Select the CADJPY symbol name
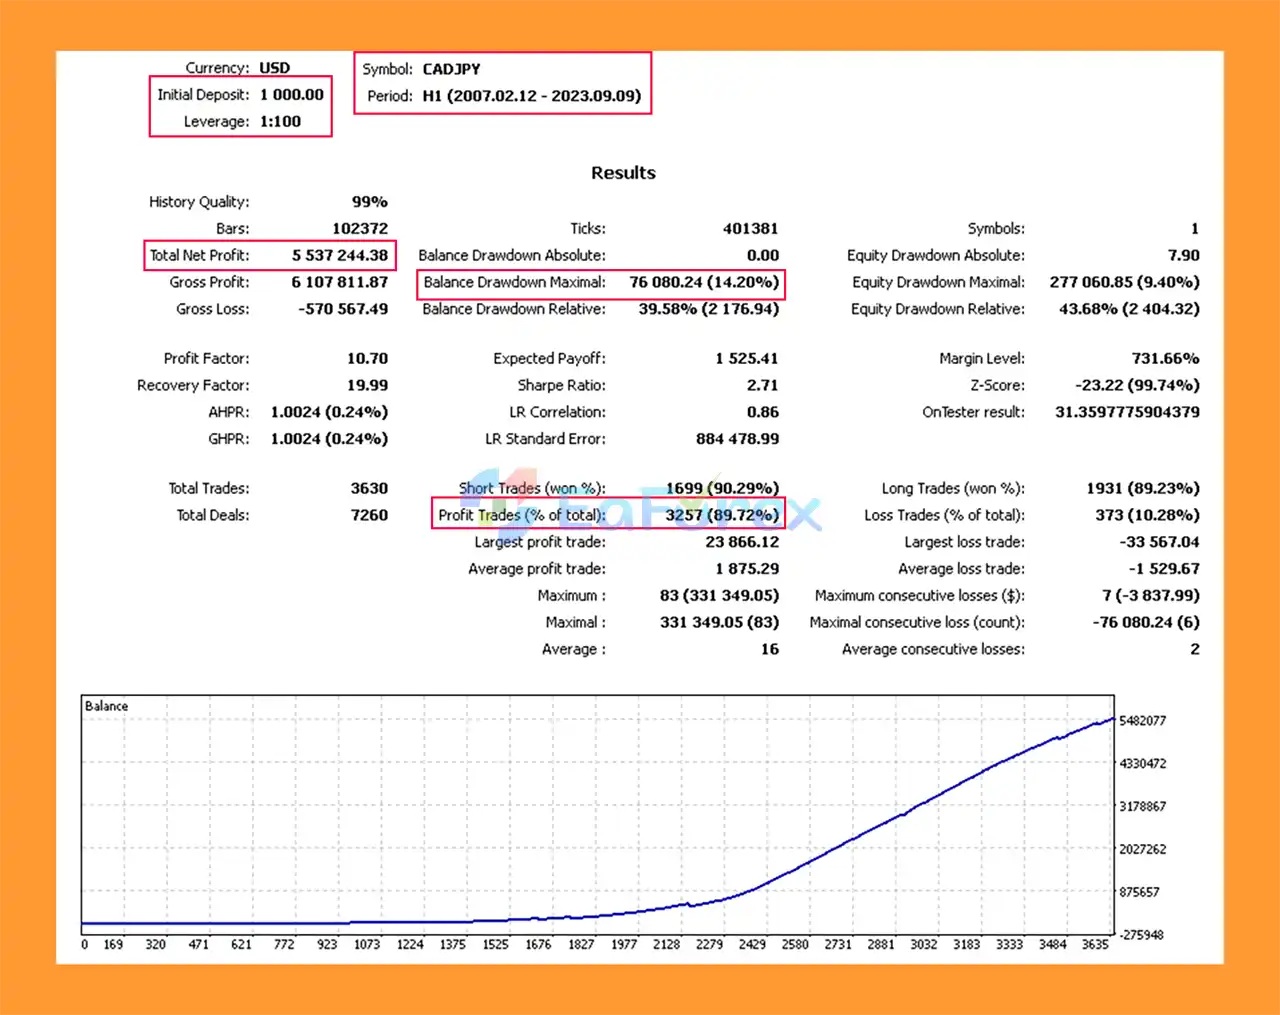 451,69
